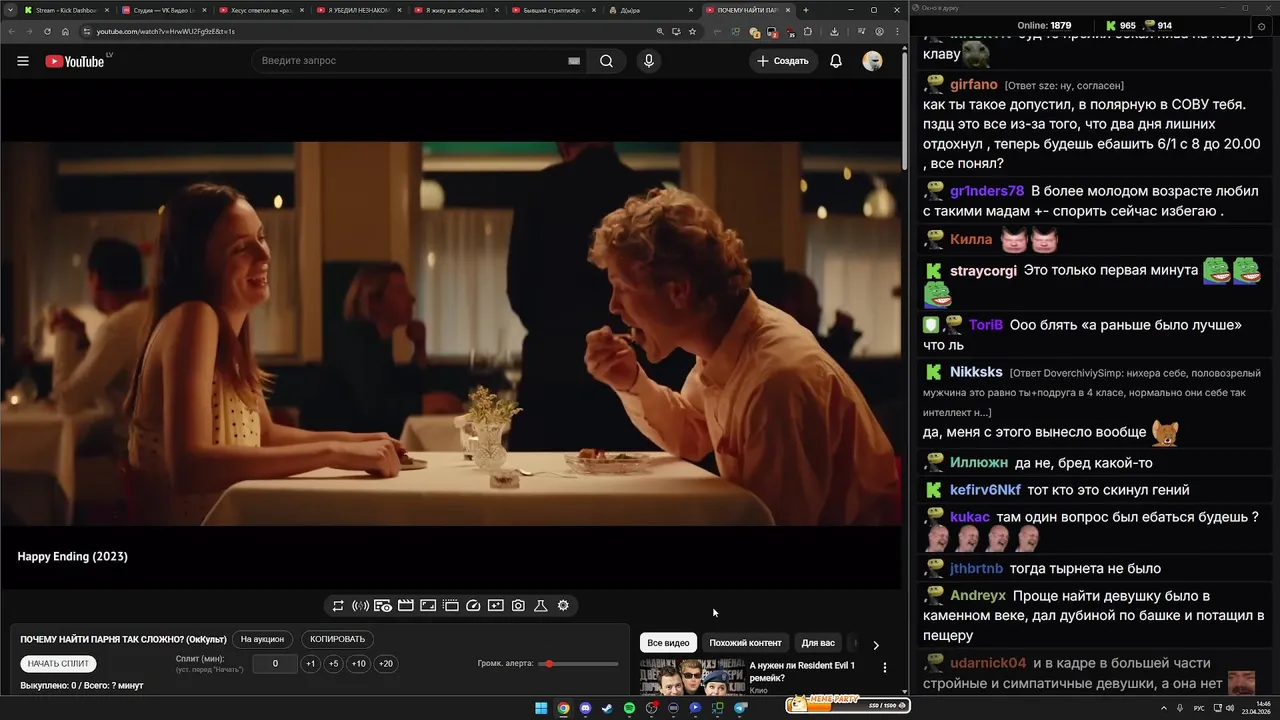Select the Похожий контент filter chip

pyautogui.click(x=745, y=643)
